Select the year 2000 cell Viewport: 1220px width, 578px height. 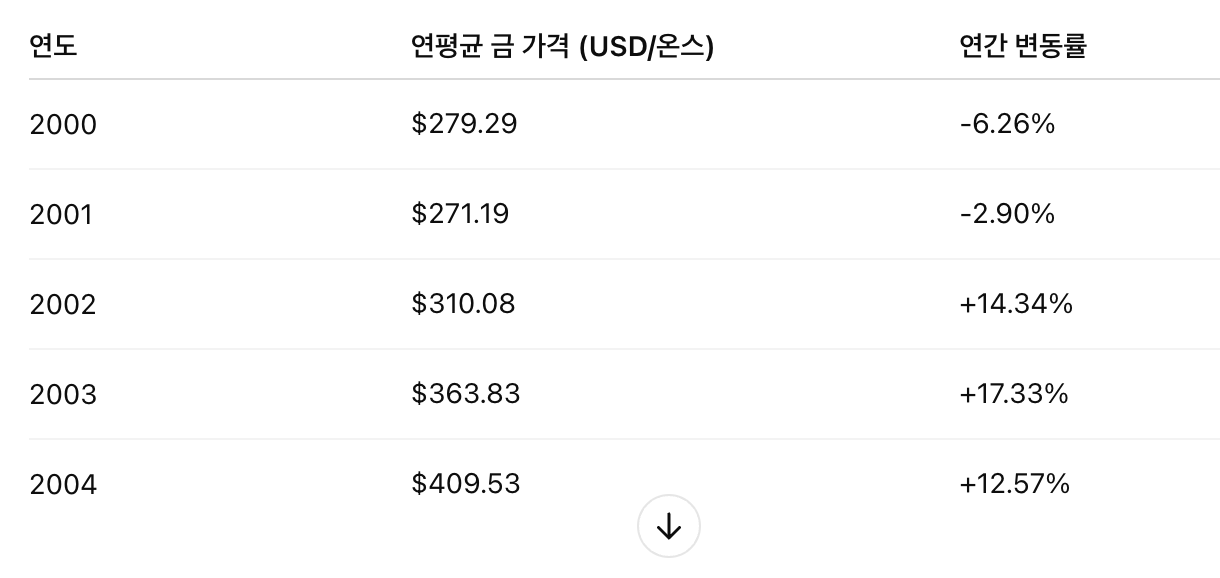(63, 124)
